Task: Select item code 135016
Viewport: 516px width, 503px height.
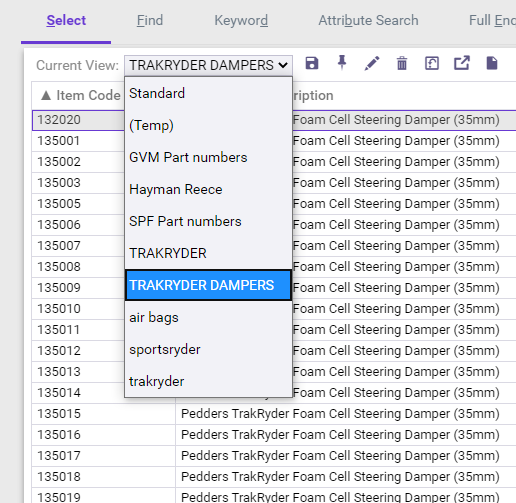Action: [59, 435]
